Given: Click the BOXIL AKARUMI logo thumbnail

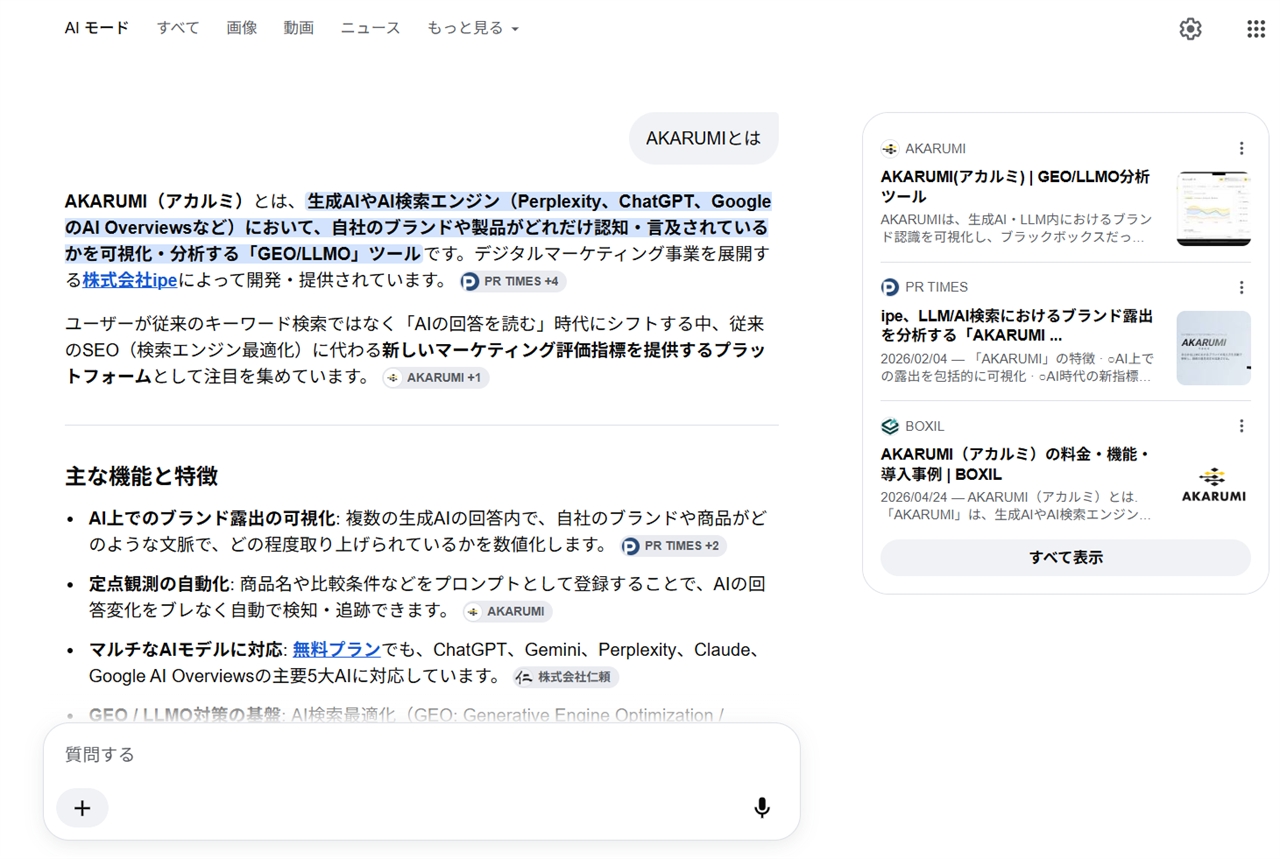Looking at the screenshot, I should pos(1213,485).
